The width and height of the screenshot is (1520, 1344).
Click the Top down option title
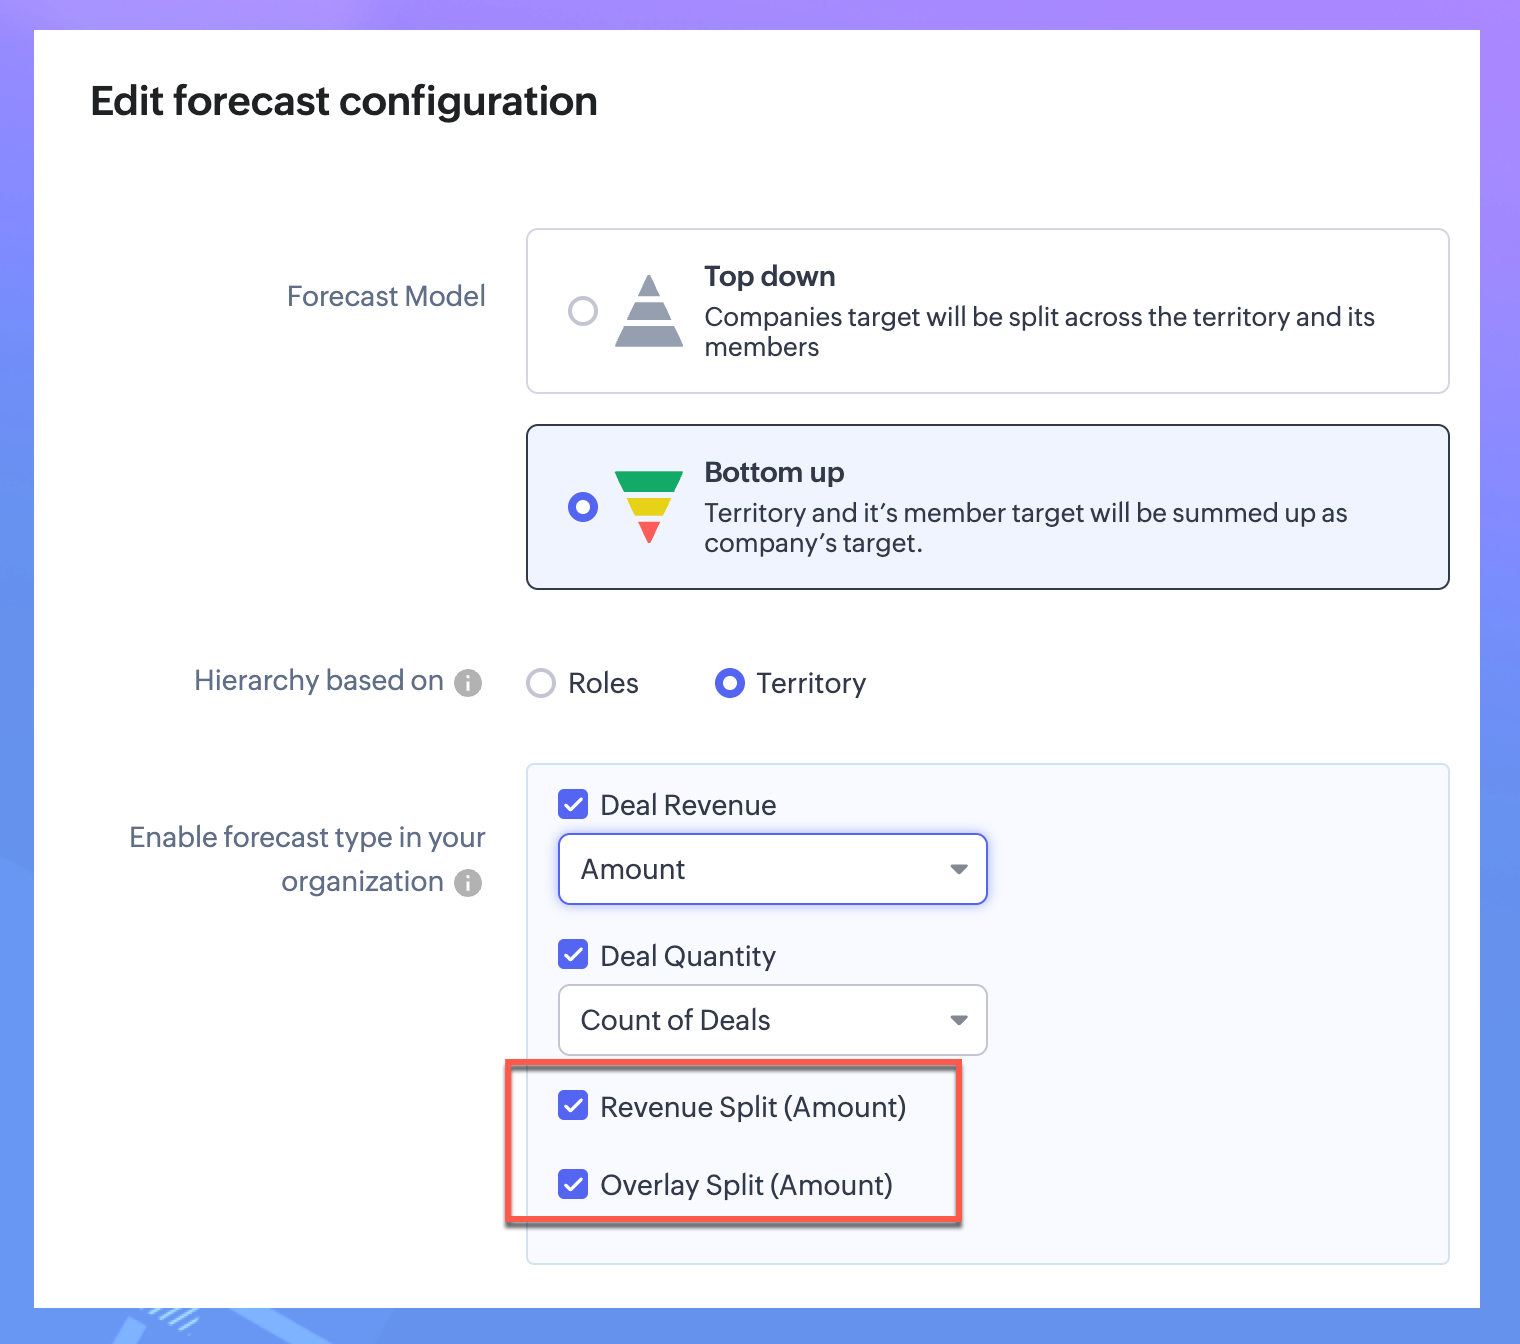769,276
